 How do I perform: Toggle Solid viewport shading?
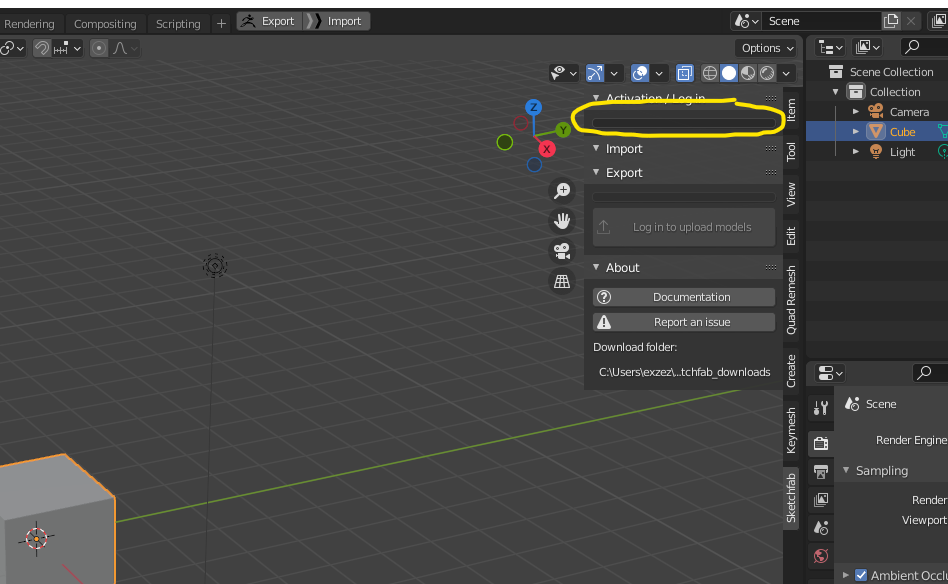pos(730,73)
